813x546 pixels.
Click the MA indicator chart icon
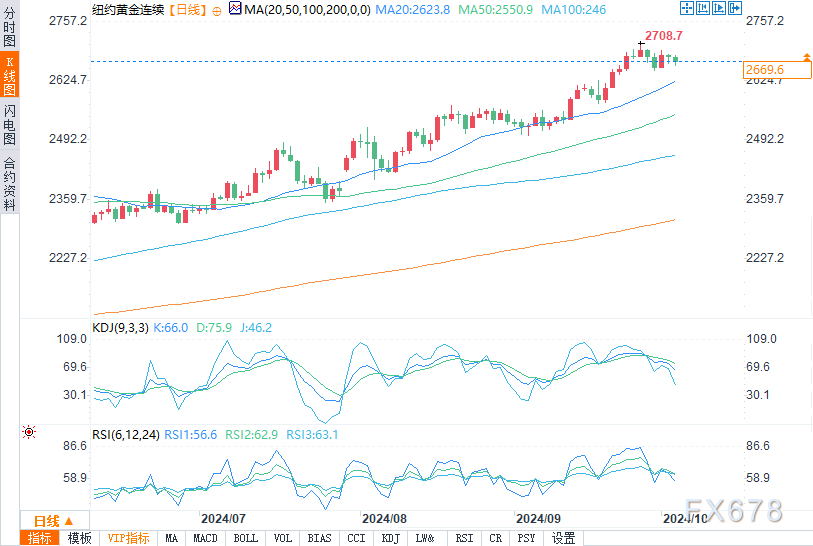(x=235, y=8)
